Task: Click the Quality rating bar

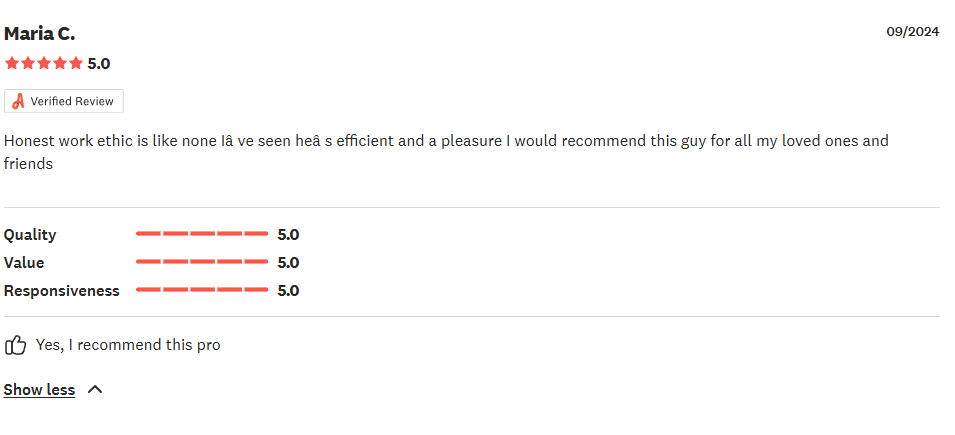Action: tap(202, 234)
